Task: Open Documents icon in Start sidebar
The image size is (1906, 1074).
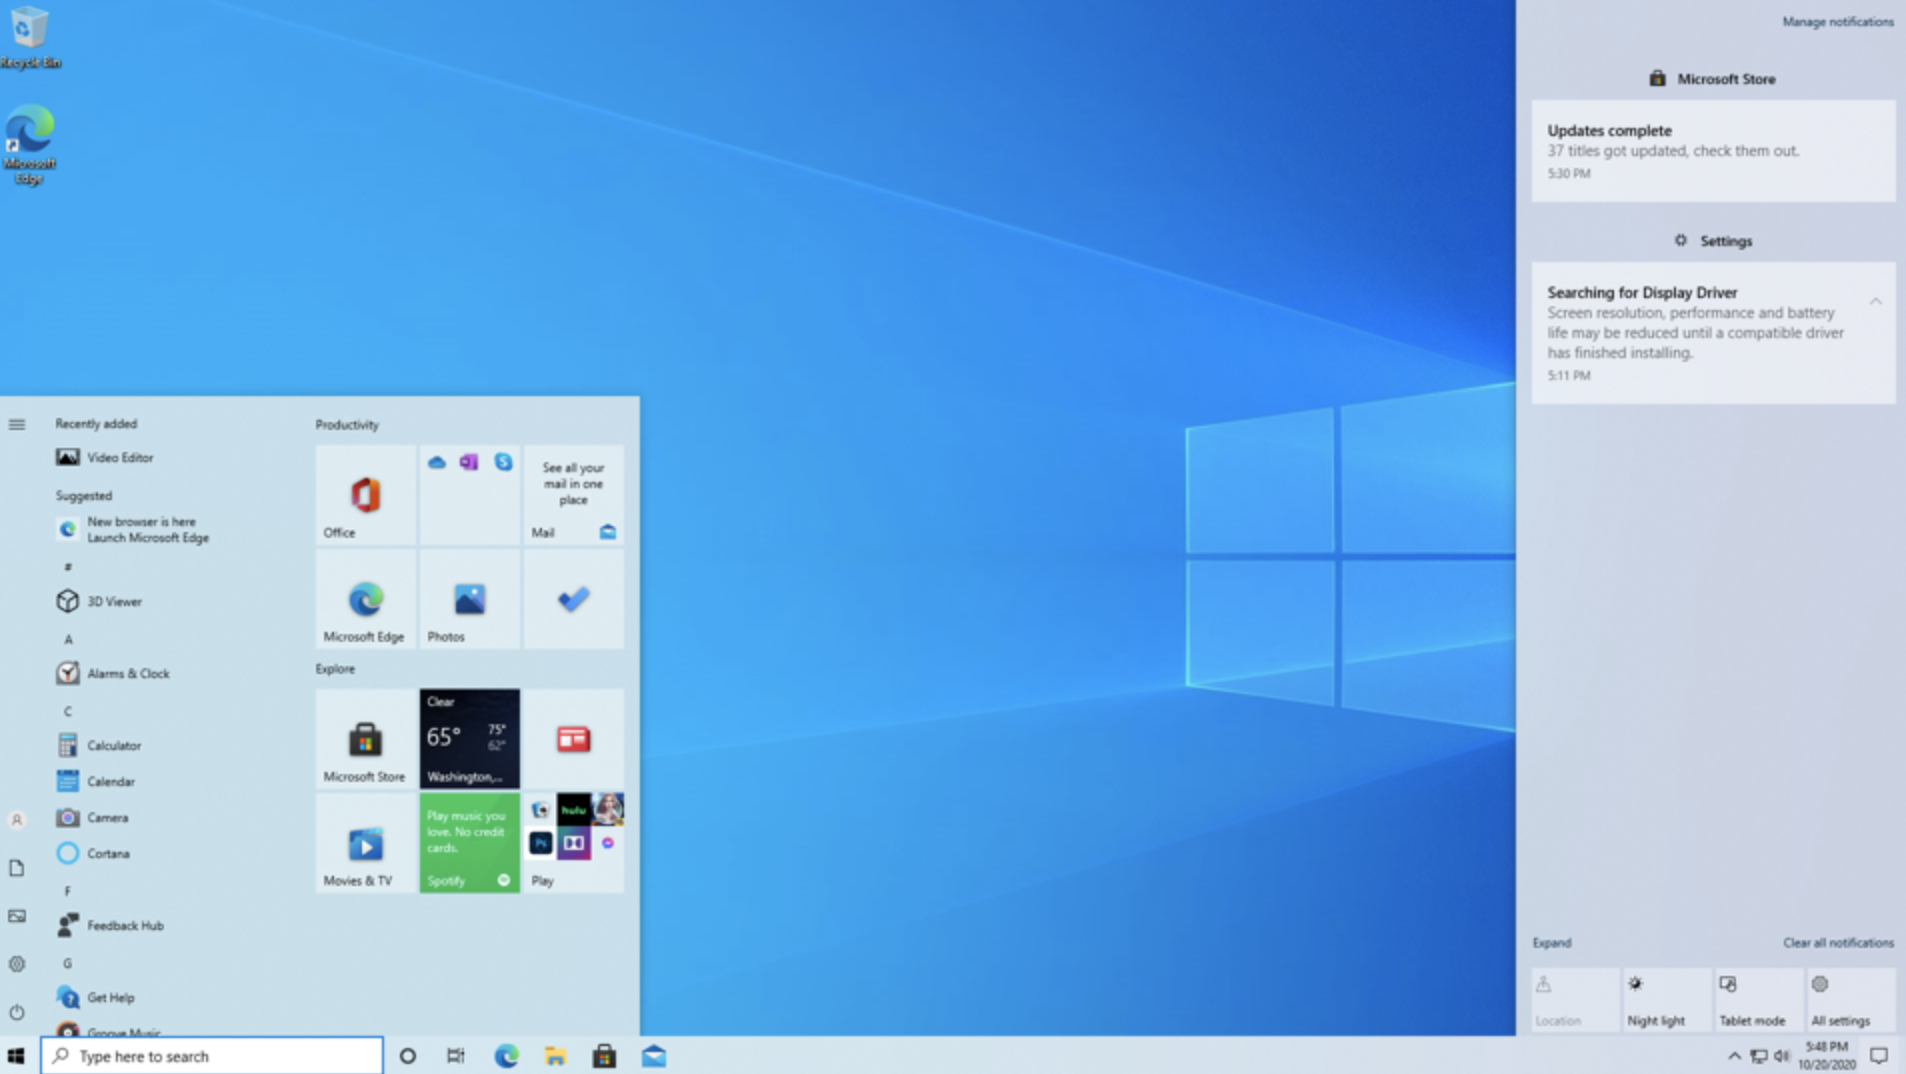Action: 17,868
